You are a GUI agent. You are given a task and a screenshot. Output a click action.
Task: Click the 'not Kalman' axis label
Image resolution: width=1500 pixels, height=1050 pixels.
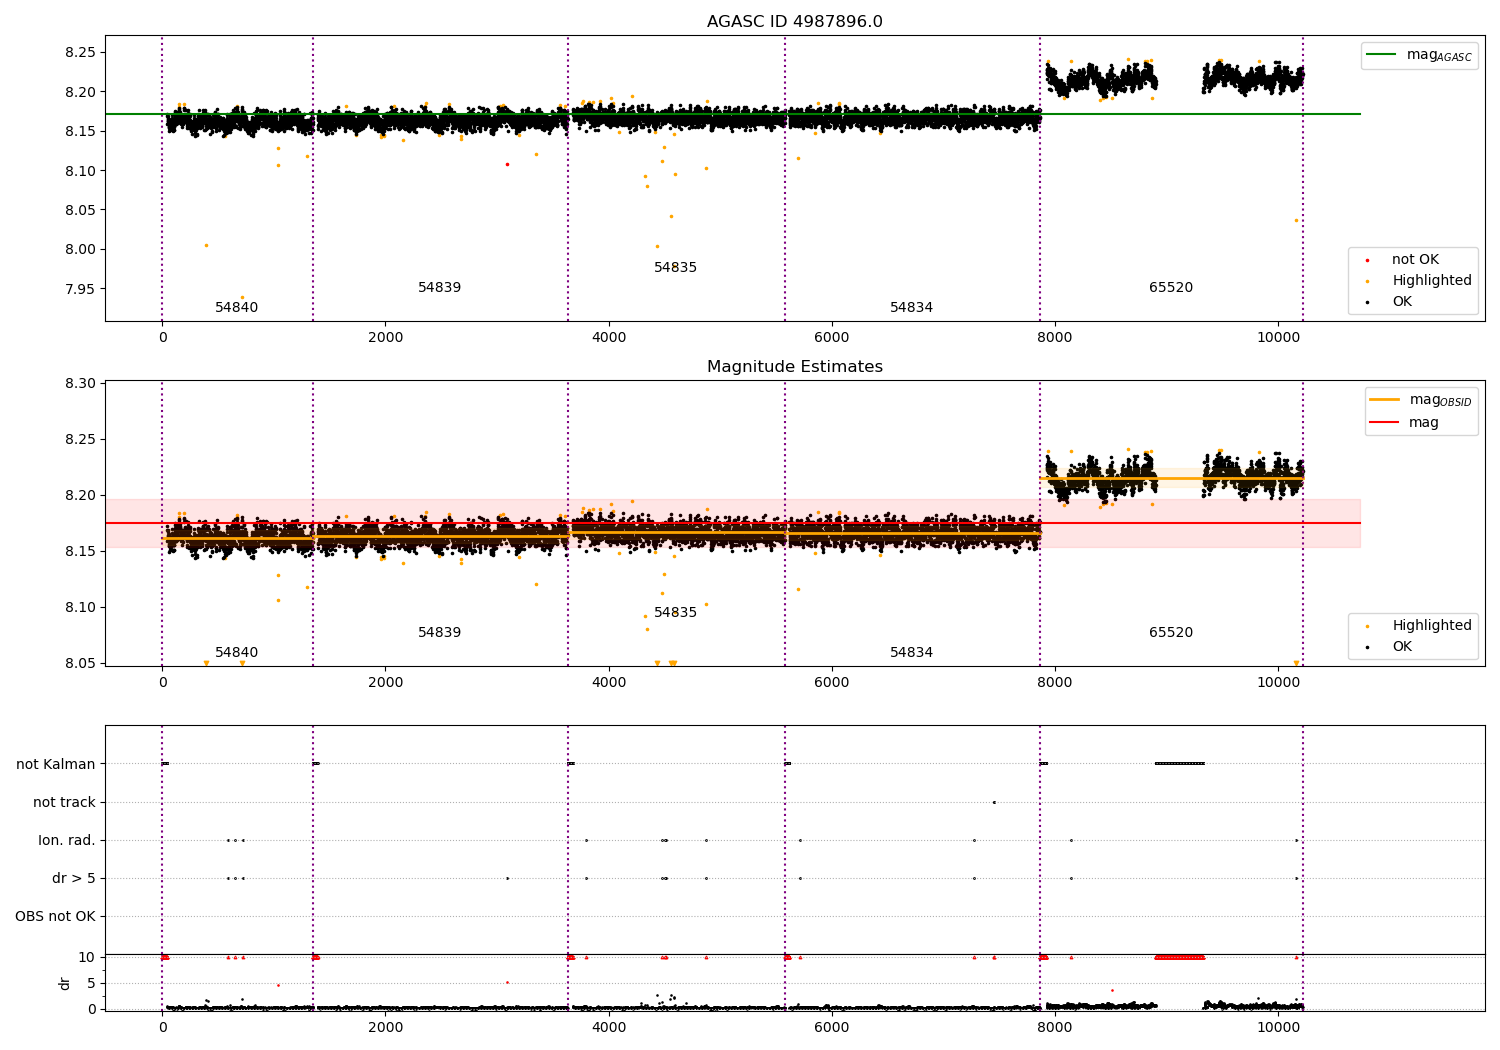56,765
